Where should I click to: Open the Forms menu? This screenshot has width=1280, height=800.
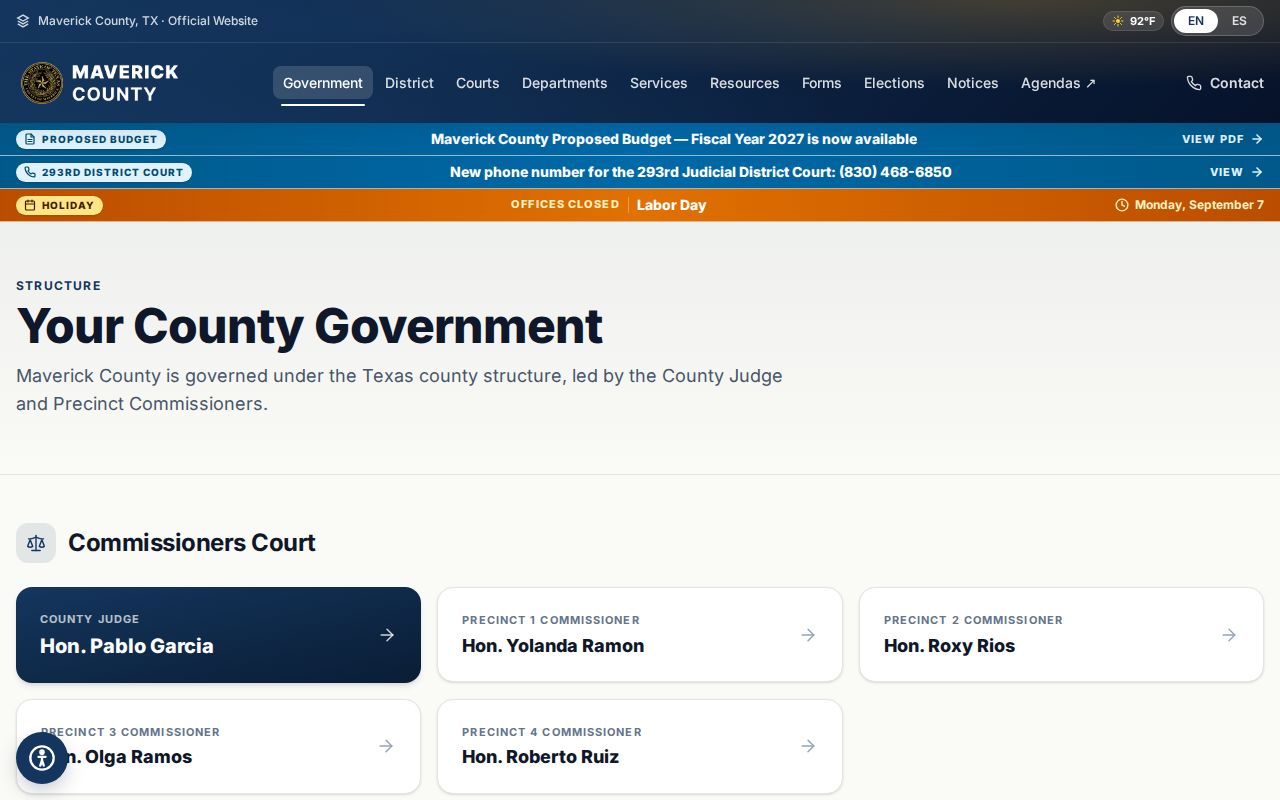click(x=822, y=83)
